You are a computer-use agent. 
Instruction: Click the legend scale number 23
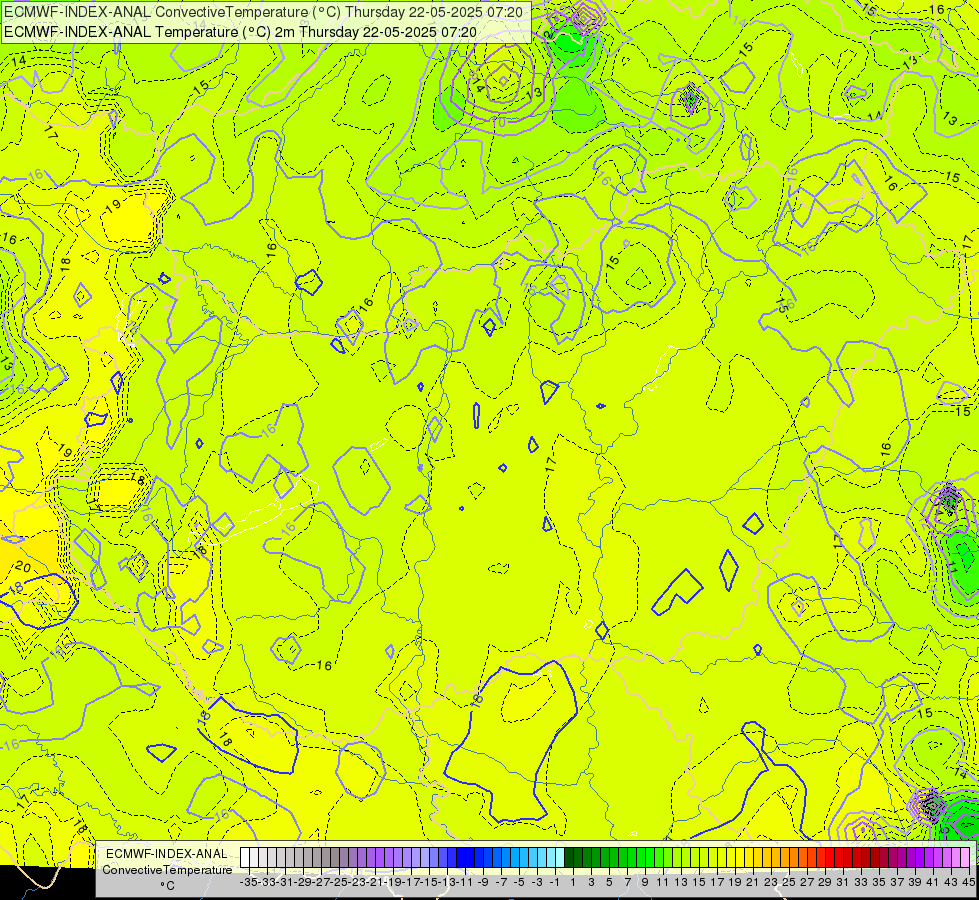coord(770,882)
